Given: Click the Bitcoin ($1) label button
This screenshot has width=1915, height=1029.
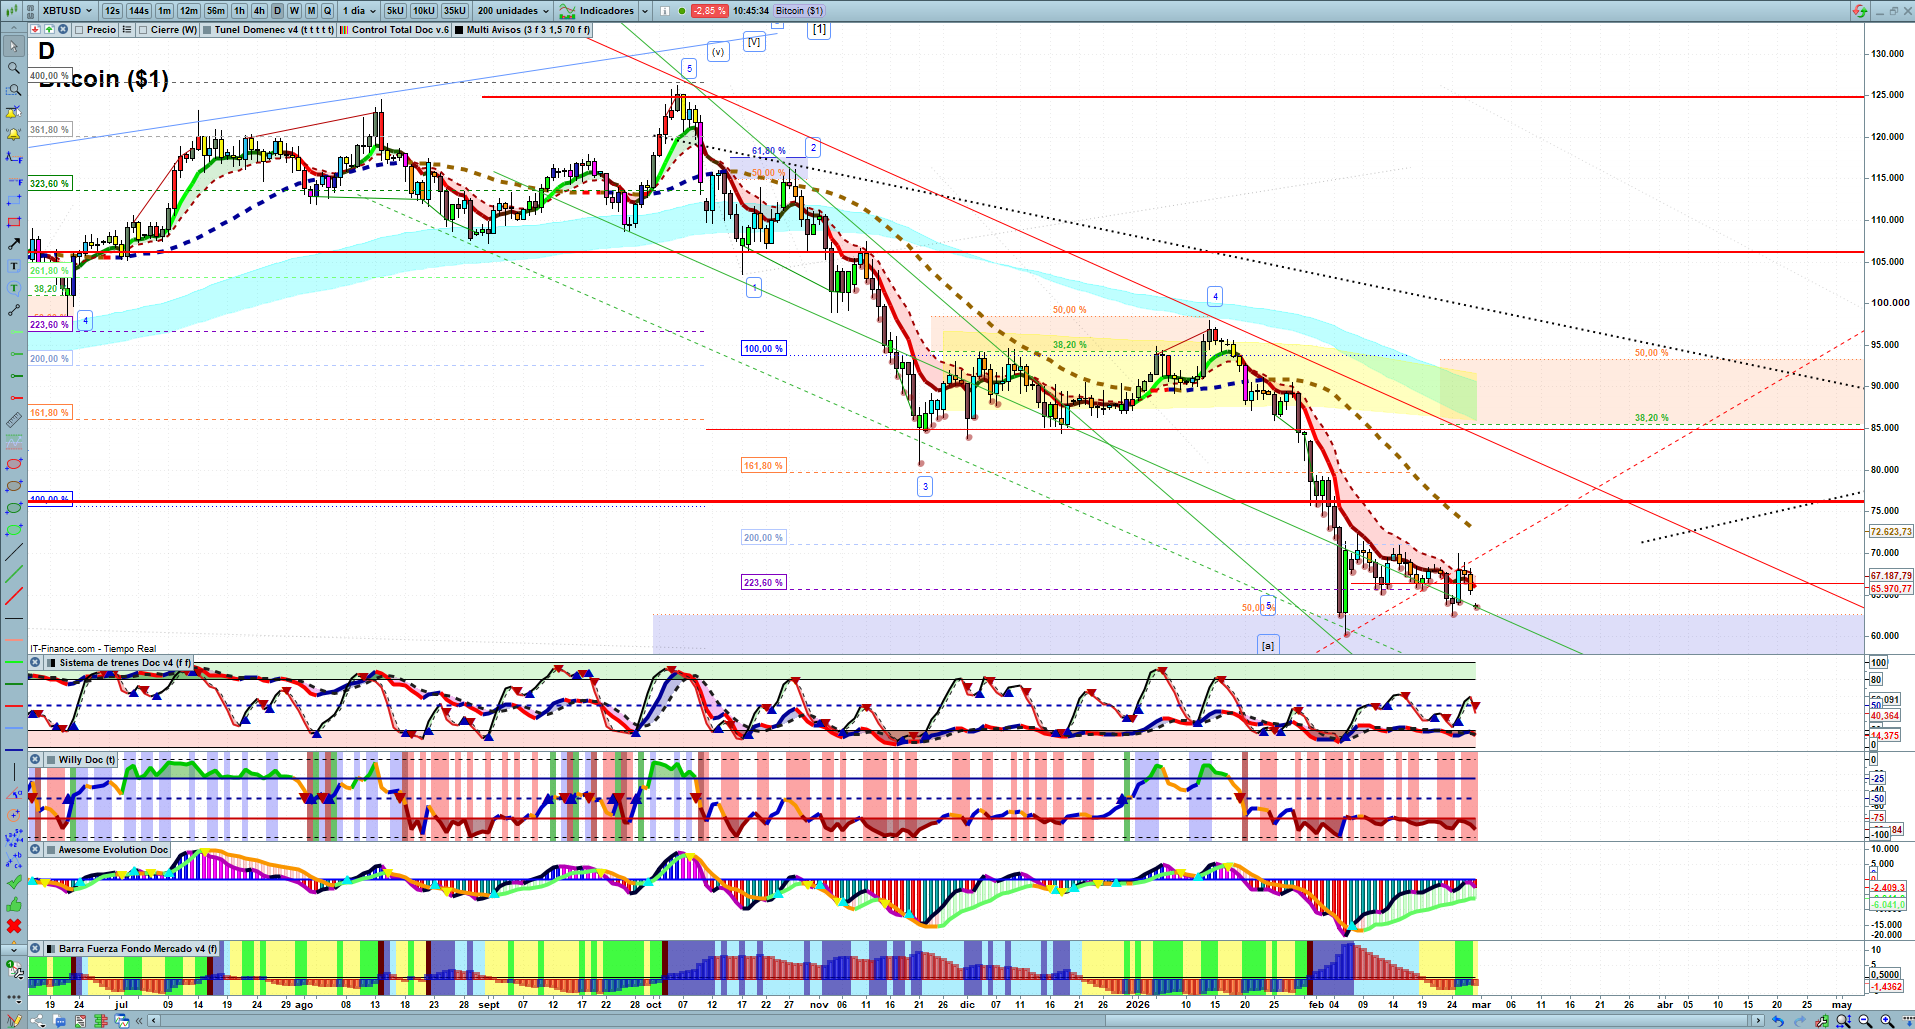Looking at the screenshot, I should pos(799,11).
